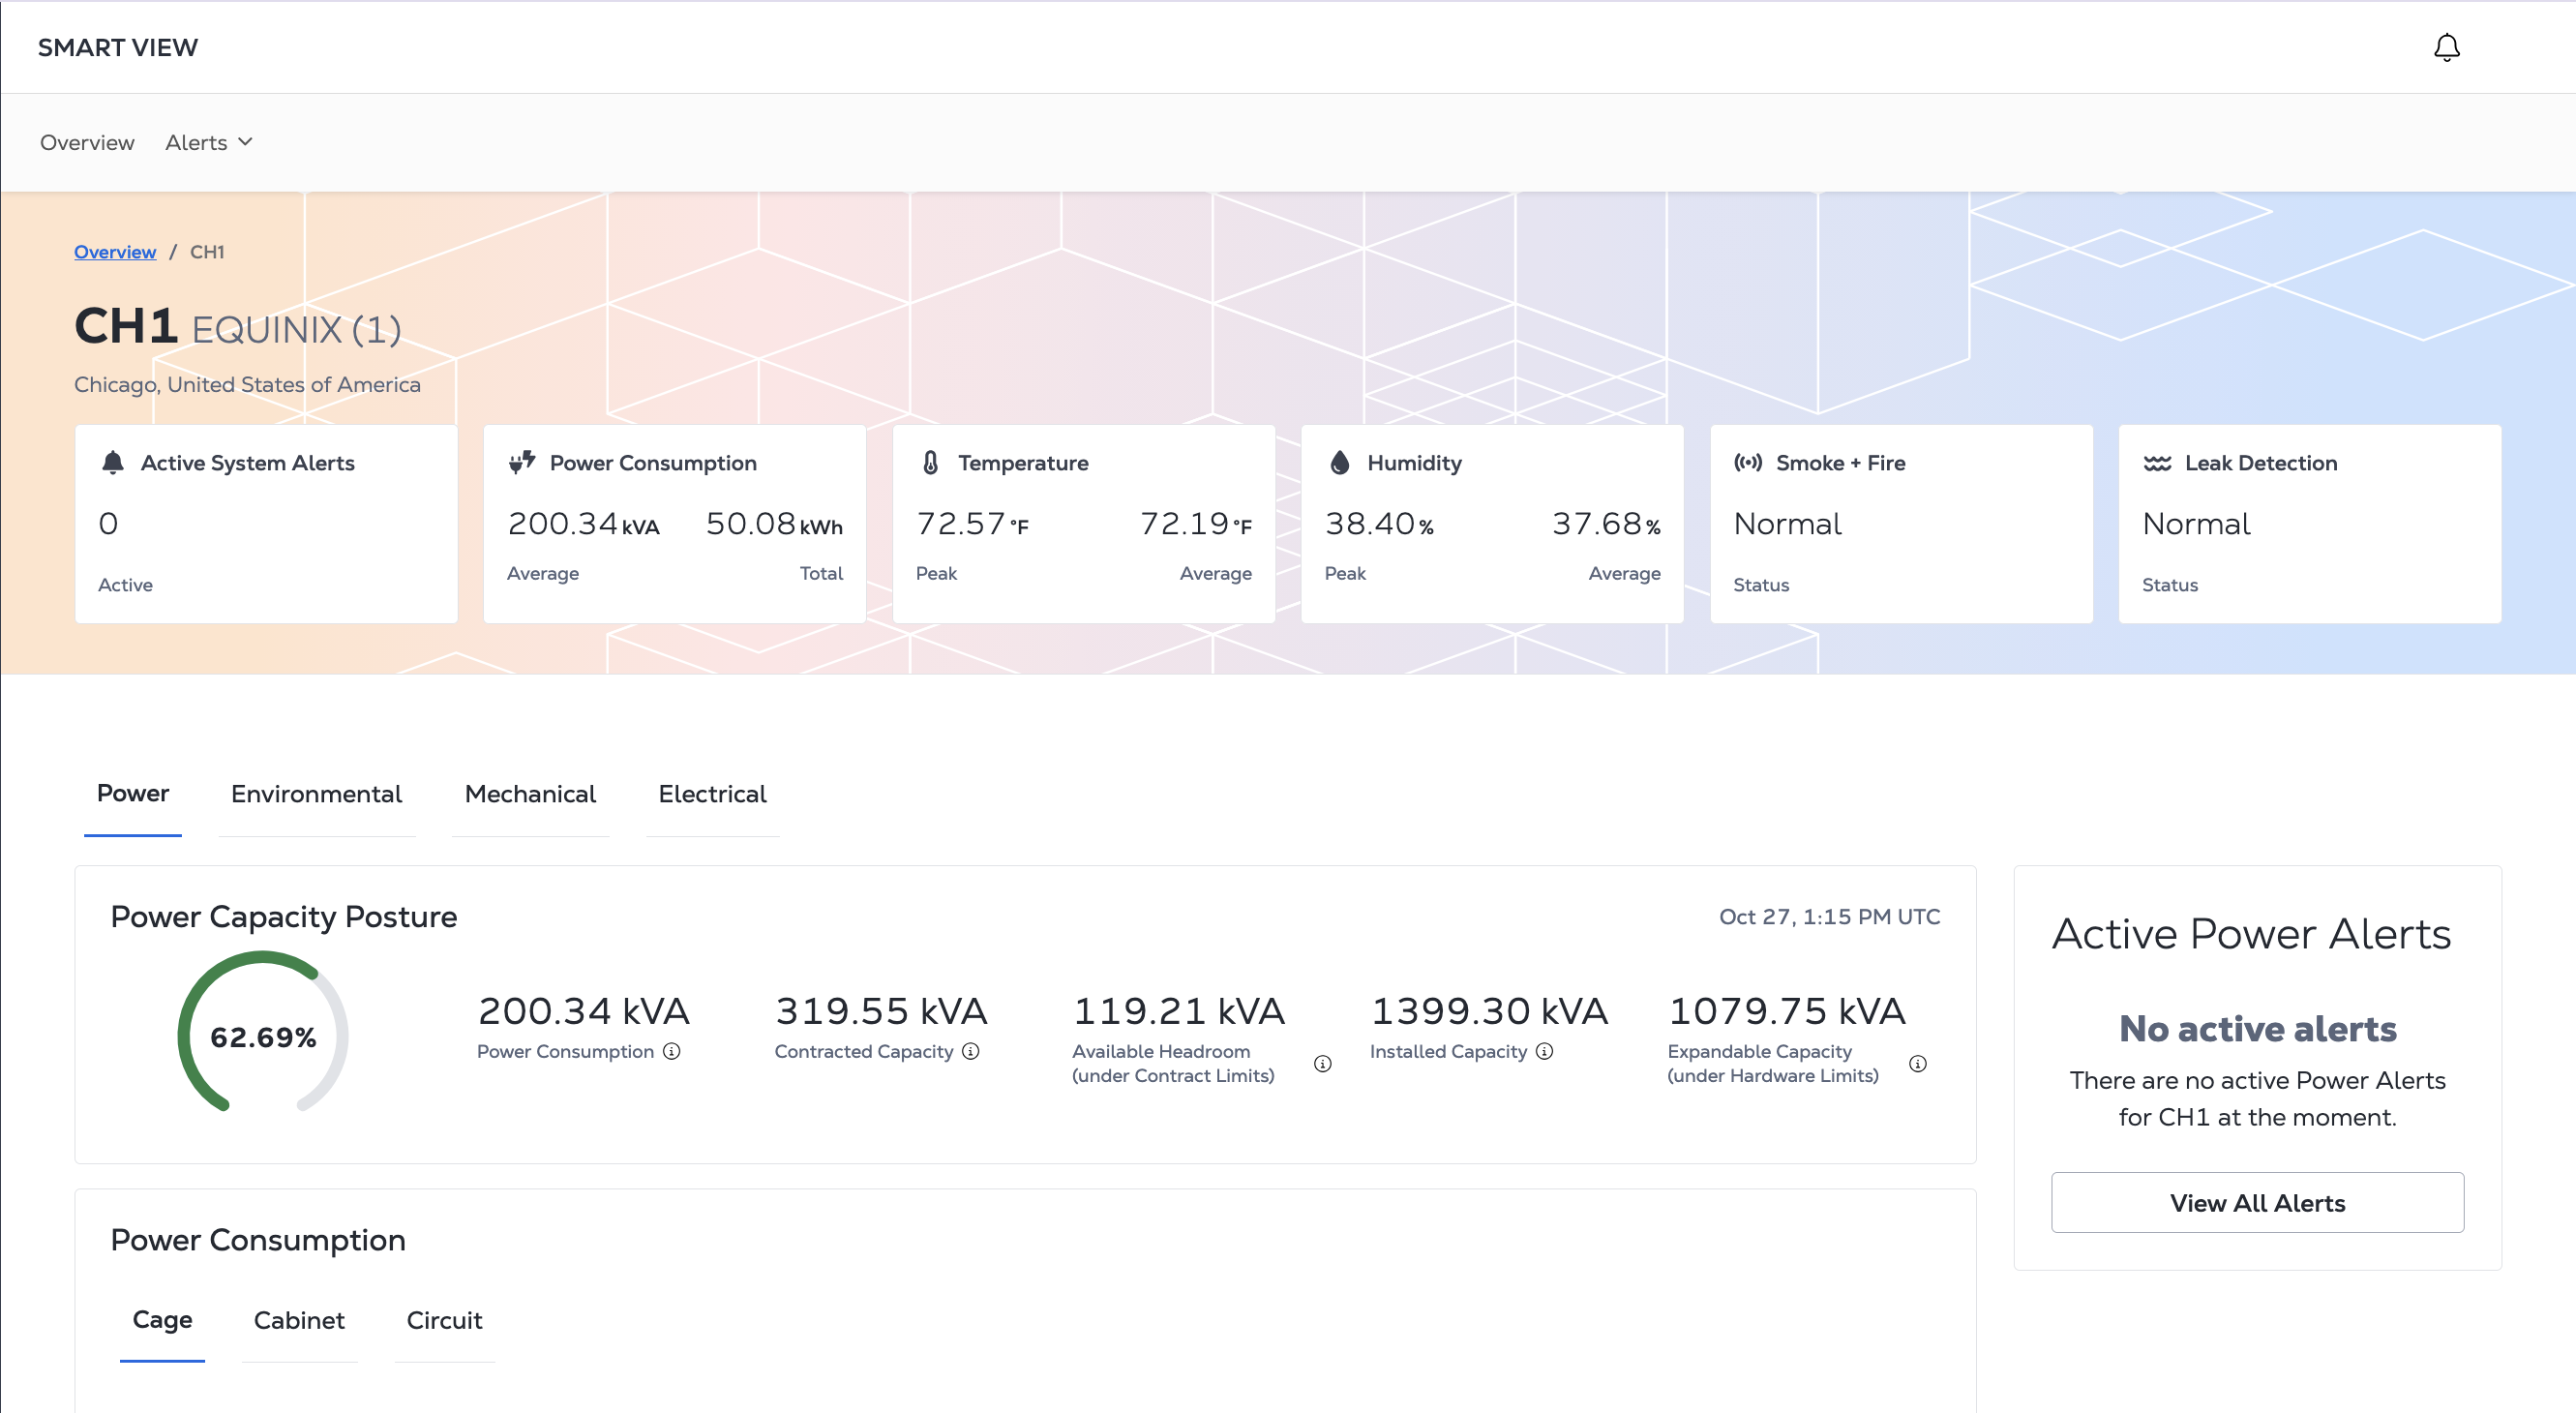Click the 38.40% peak humidity value
The width and height of the screenshot is (2576, 1413).
point(1379,523)
